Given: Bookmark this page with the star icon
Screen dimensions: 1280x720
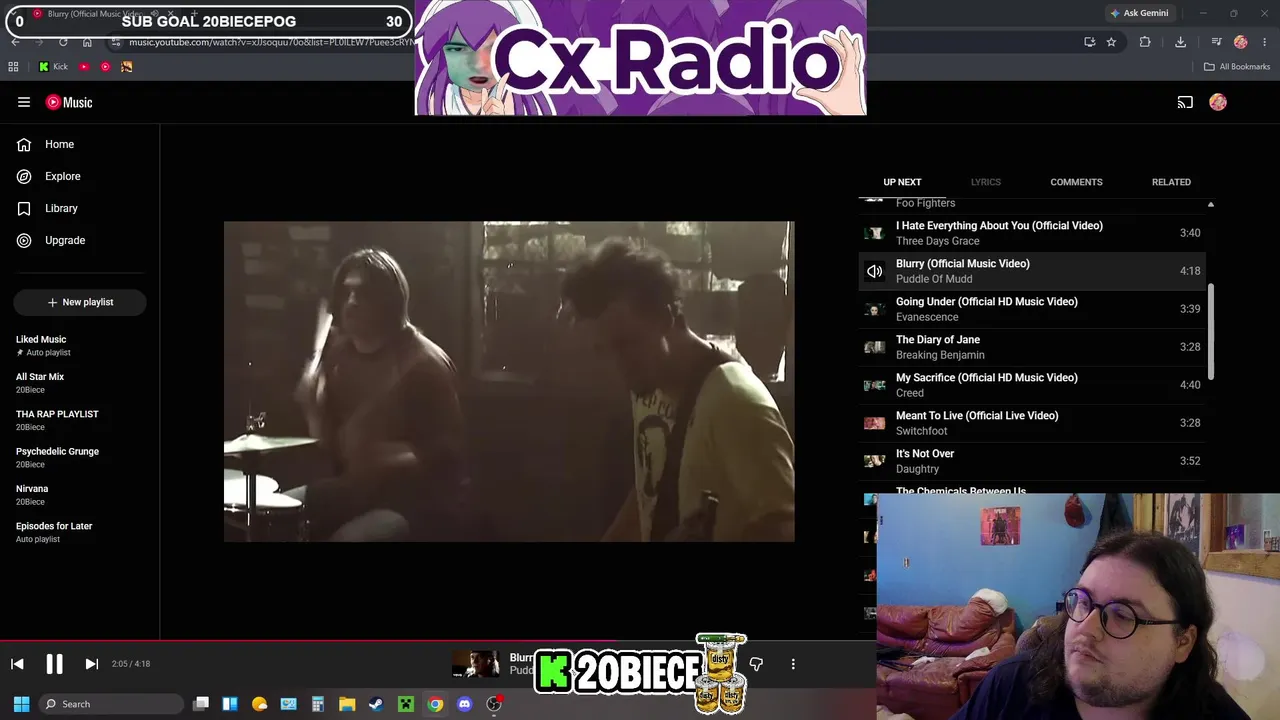Looking at the screenshot, I should pos(1111,42).
